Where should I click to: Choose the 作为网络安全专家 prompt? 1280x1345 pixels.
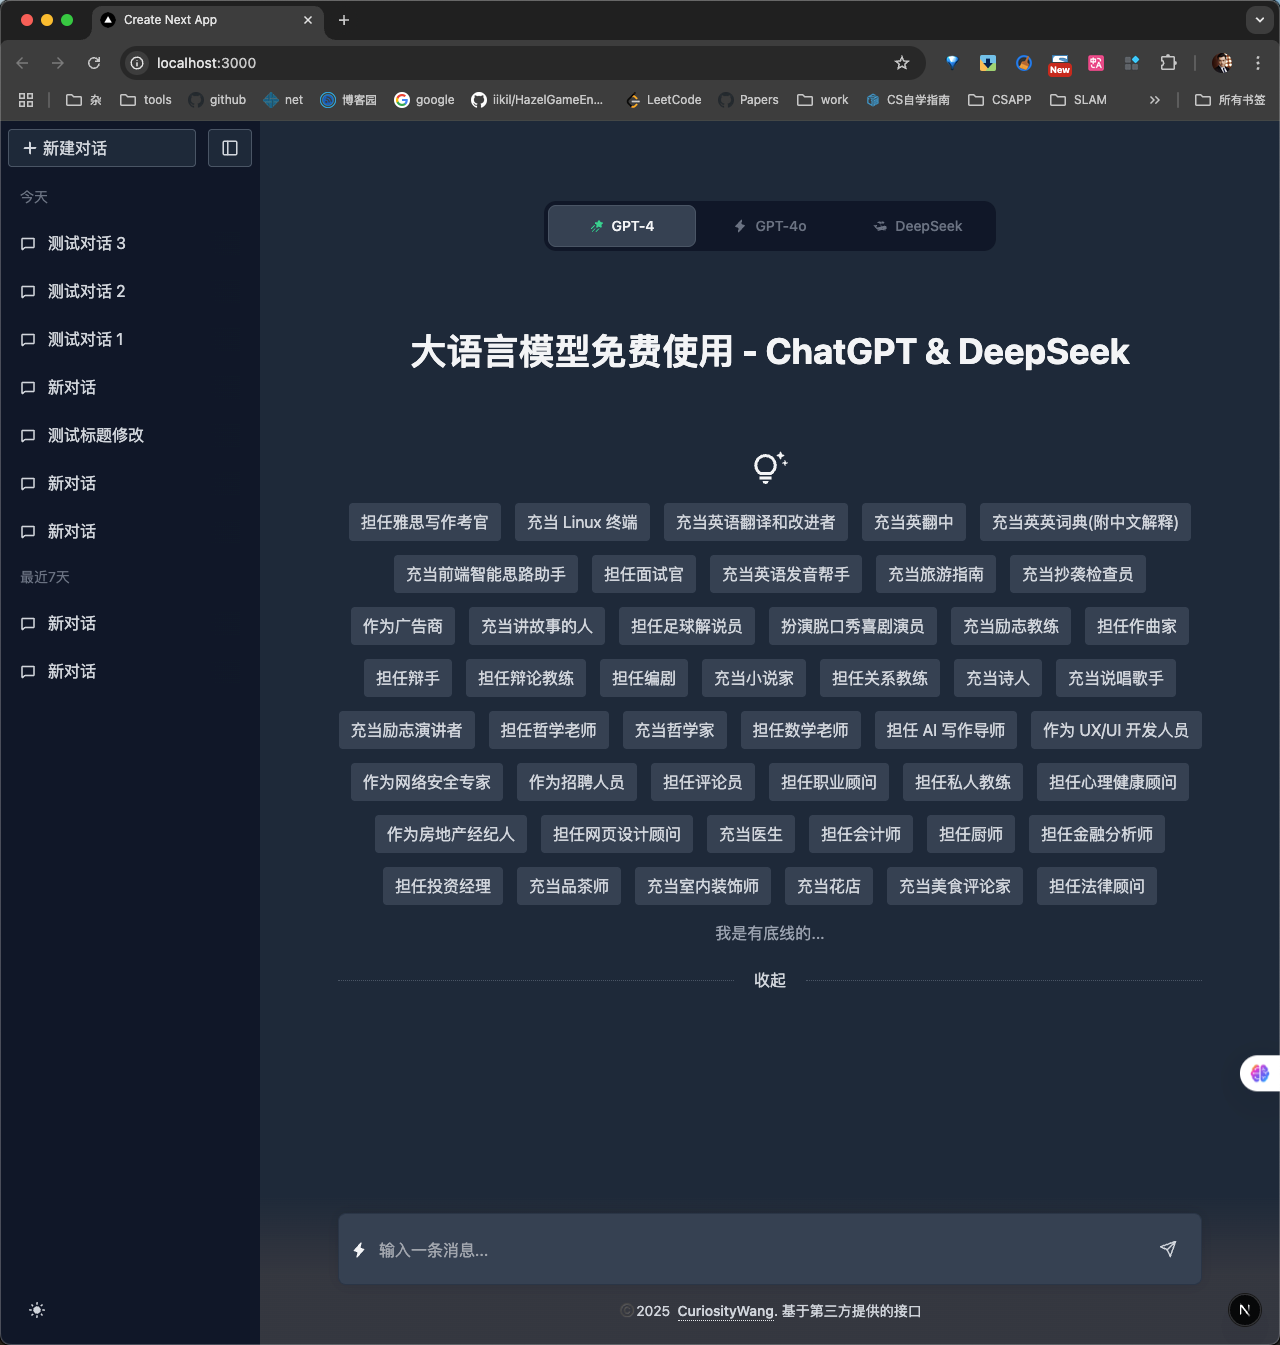[427, 782]
